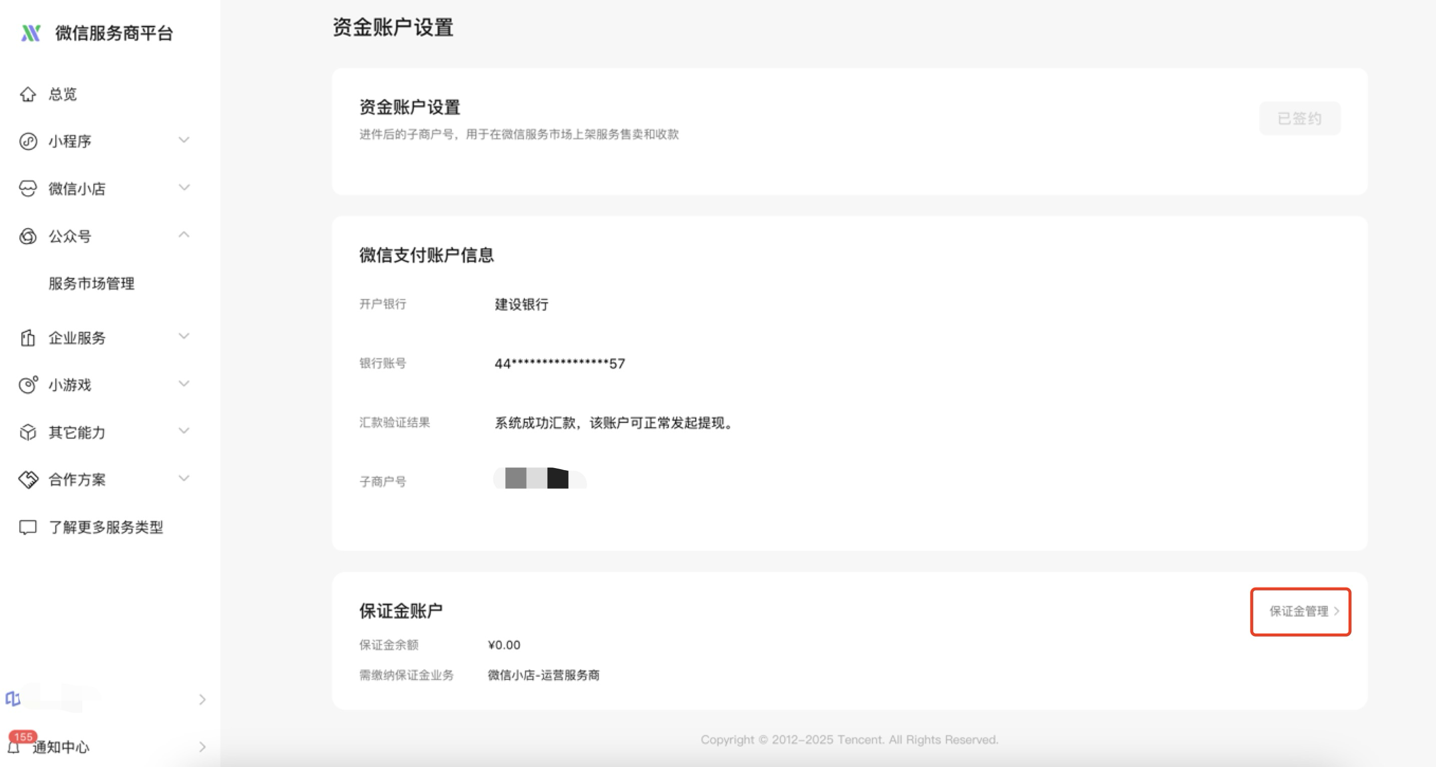Click the notification bell with 155 badge
Screen dimensions: 1436x767
click(x=14, y=746)
